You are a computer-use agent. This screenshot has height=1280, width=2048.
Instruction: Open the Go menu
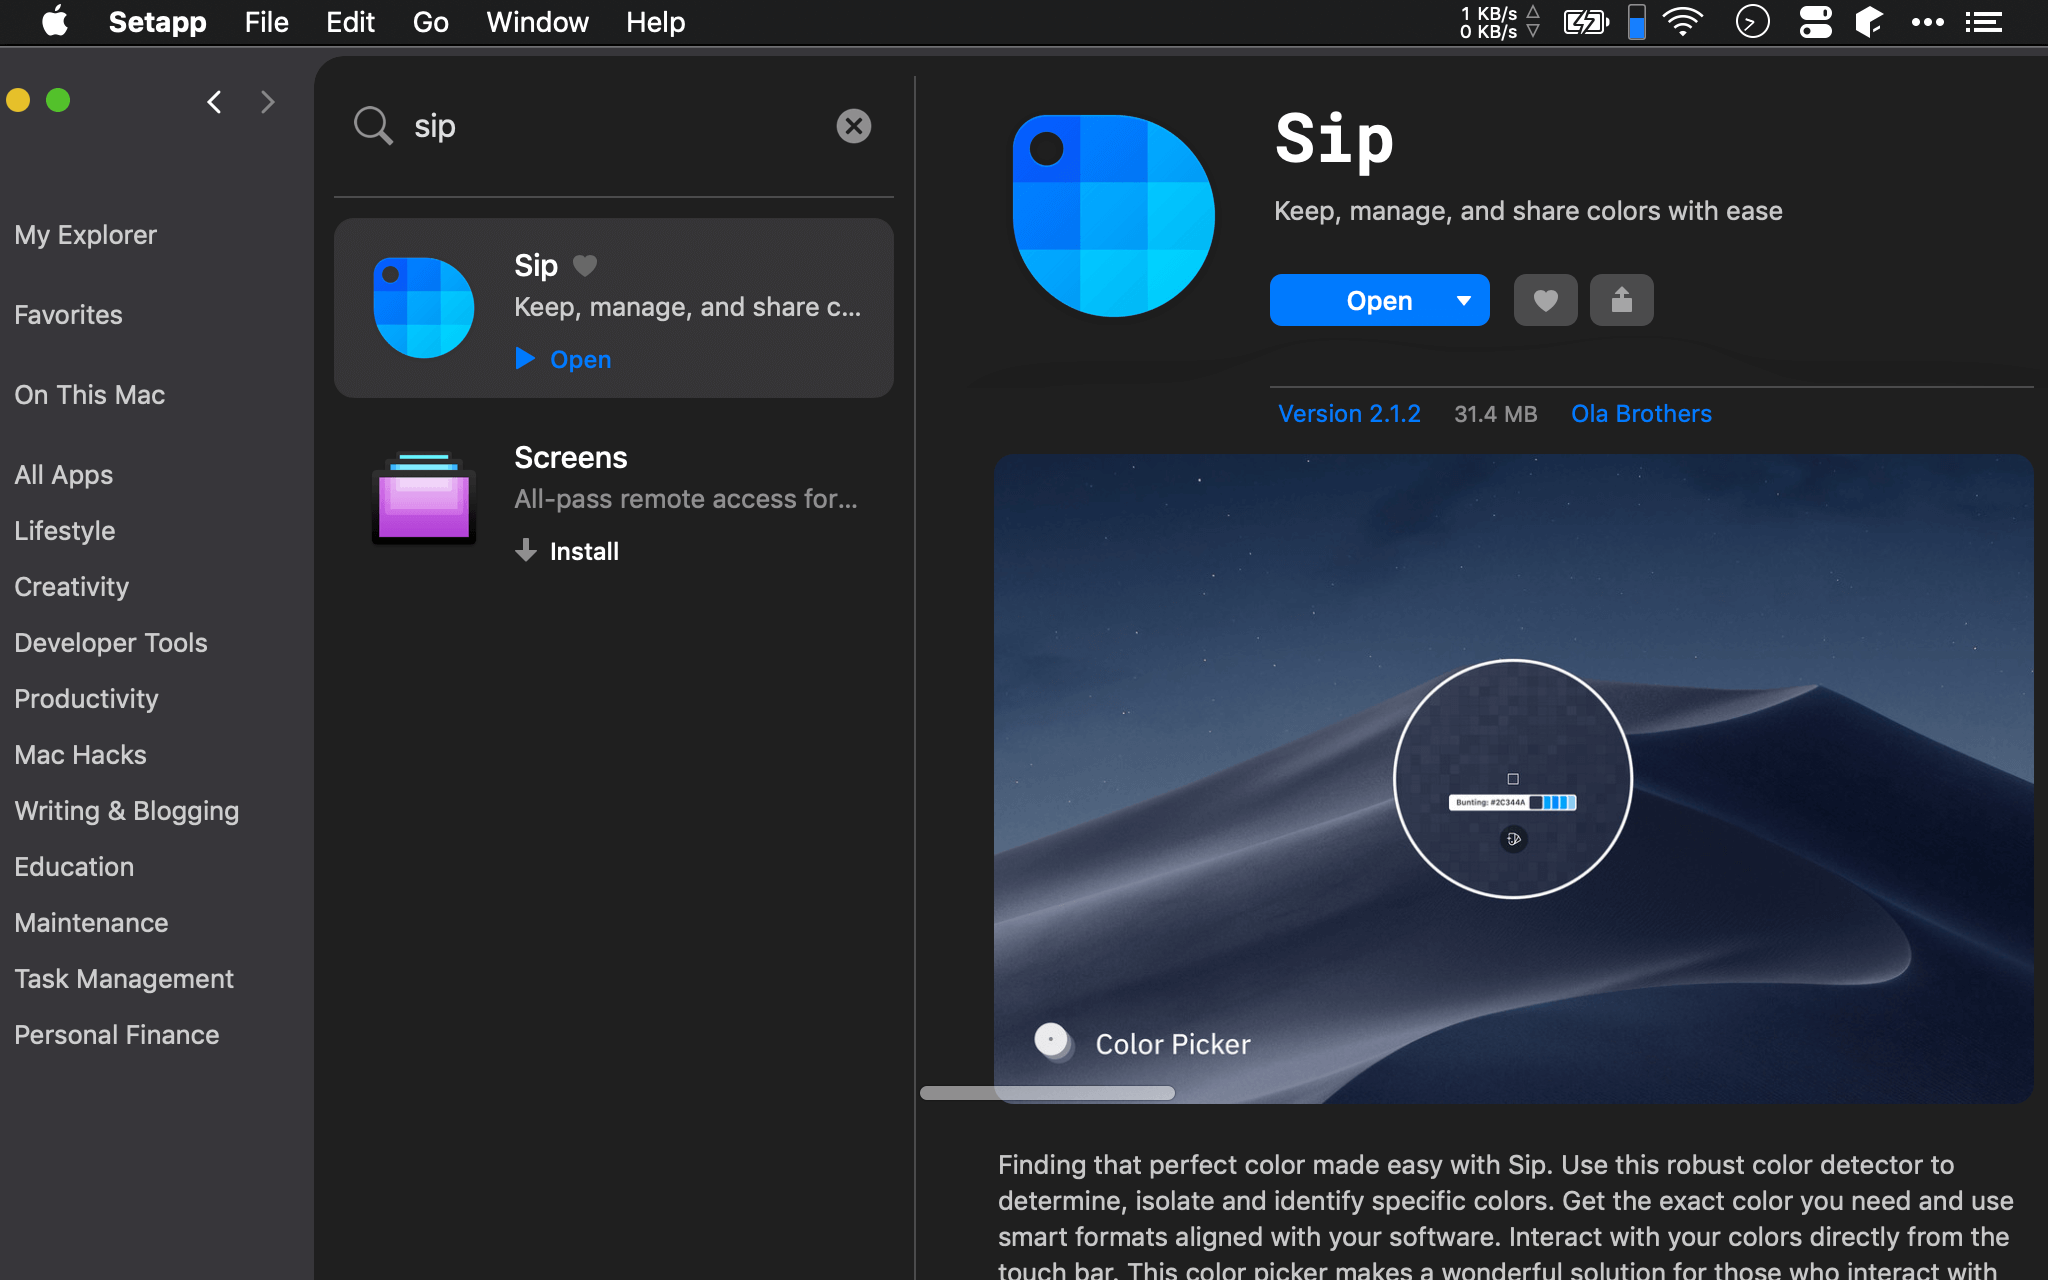pyautogui.click(x=430, y=22)
